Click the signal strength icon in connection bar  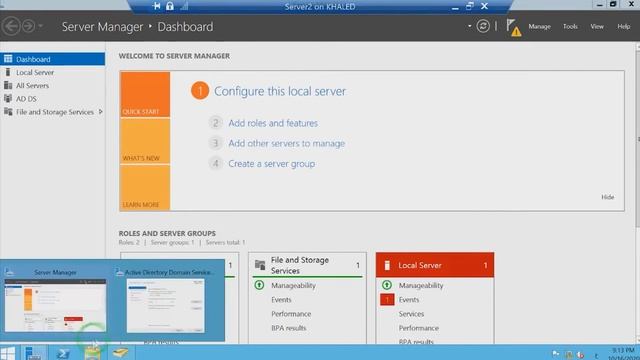[x=184, y=6]
